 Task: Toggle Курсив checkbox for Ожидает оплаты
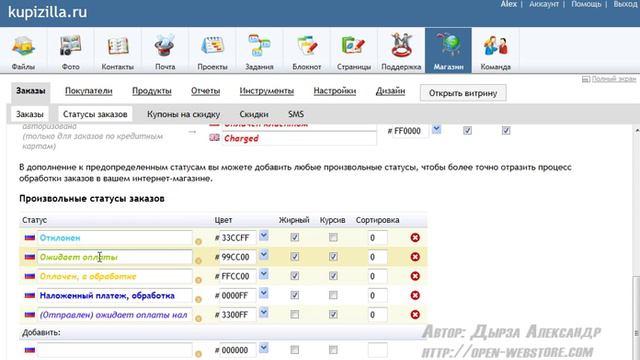click(x=333, y=256)
